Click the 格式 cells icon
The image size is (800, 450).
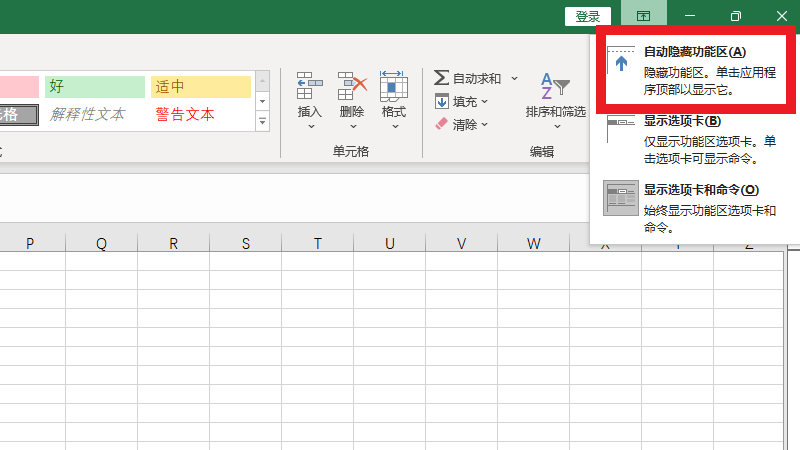393,85
